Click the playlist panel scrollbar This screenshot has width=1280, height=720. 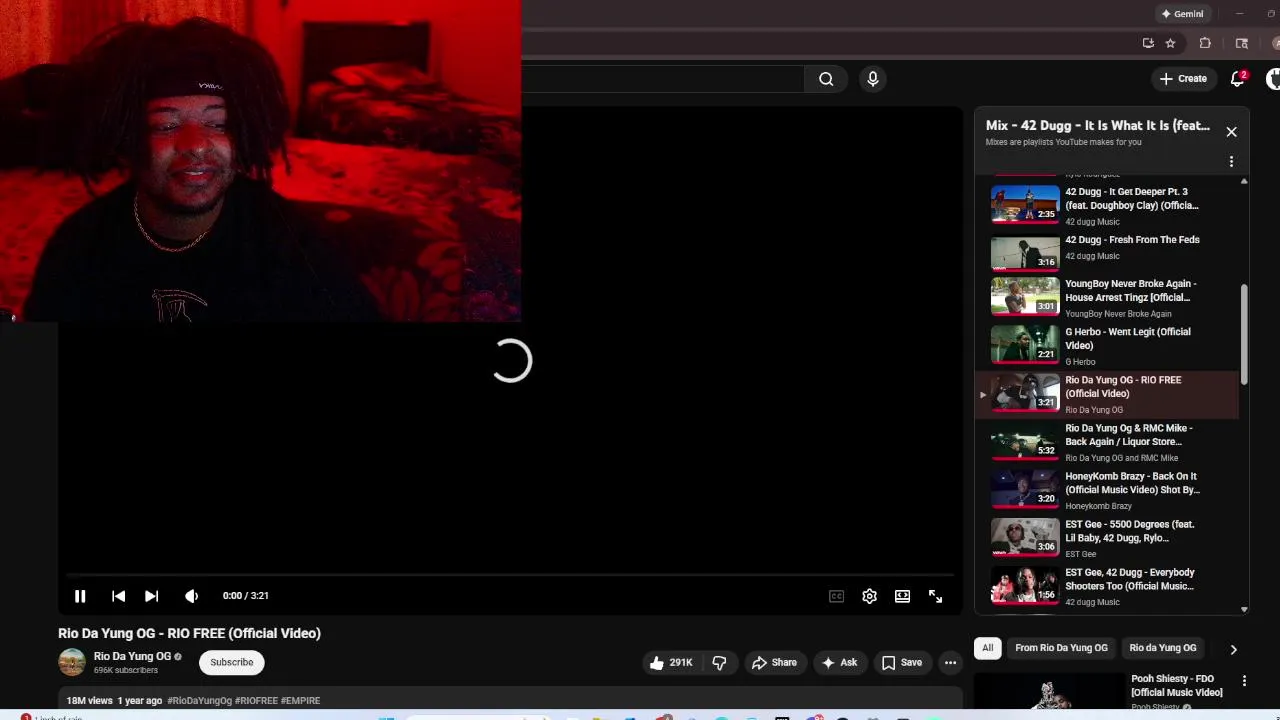pyautogui.click(x=1244, y=335)
